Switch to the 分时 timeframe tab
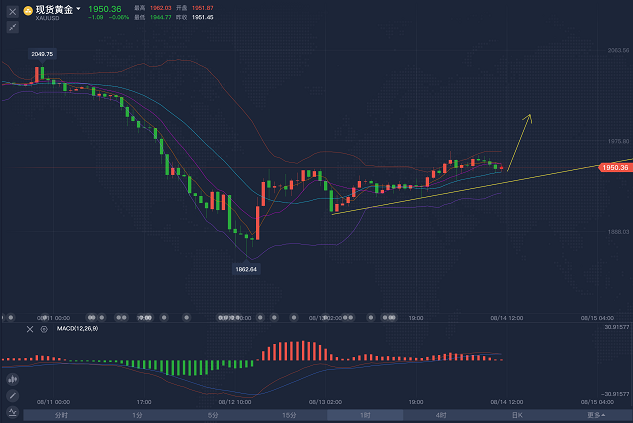 coord(61,415)
